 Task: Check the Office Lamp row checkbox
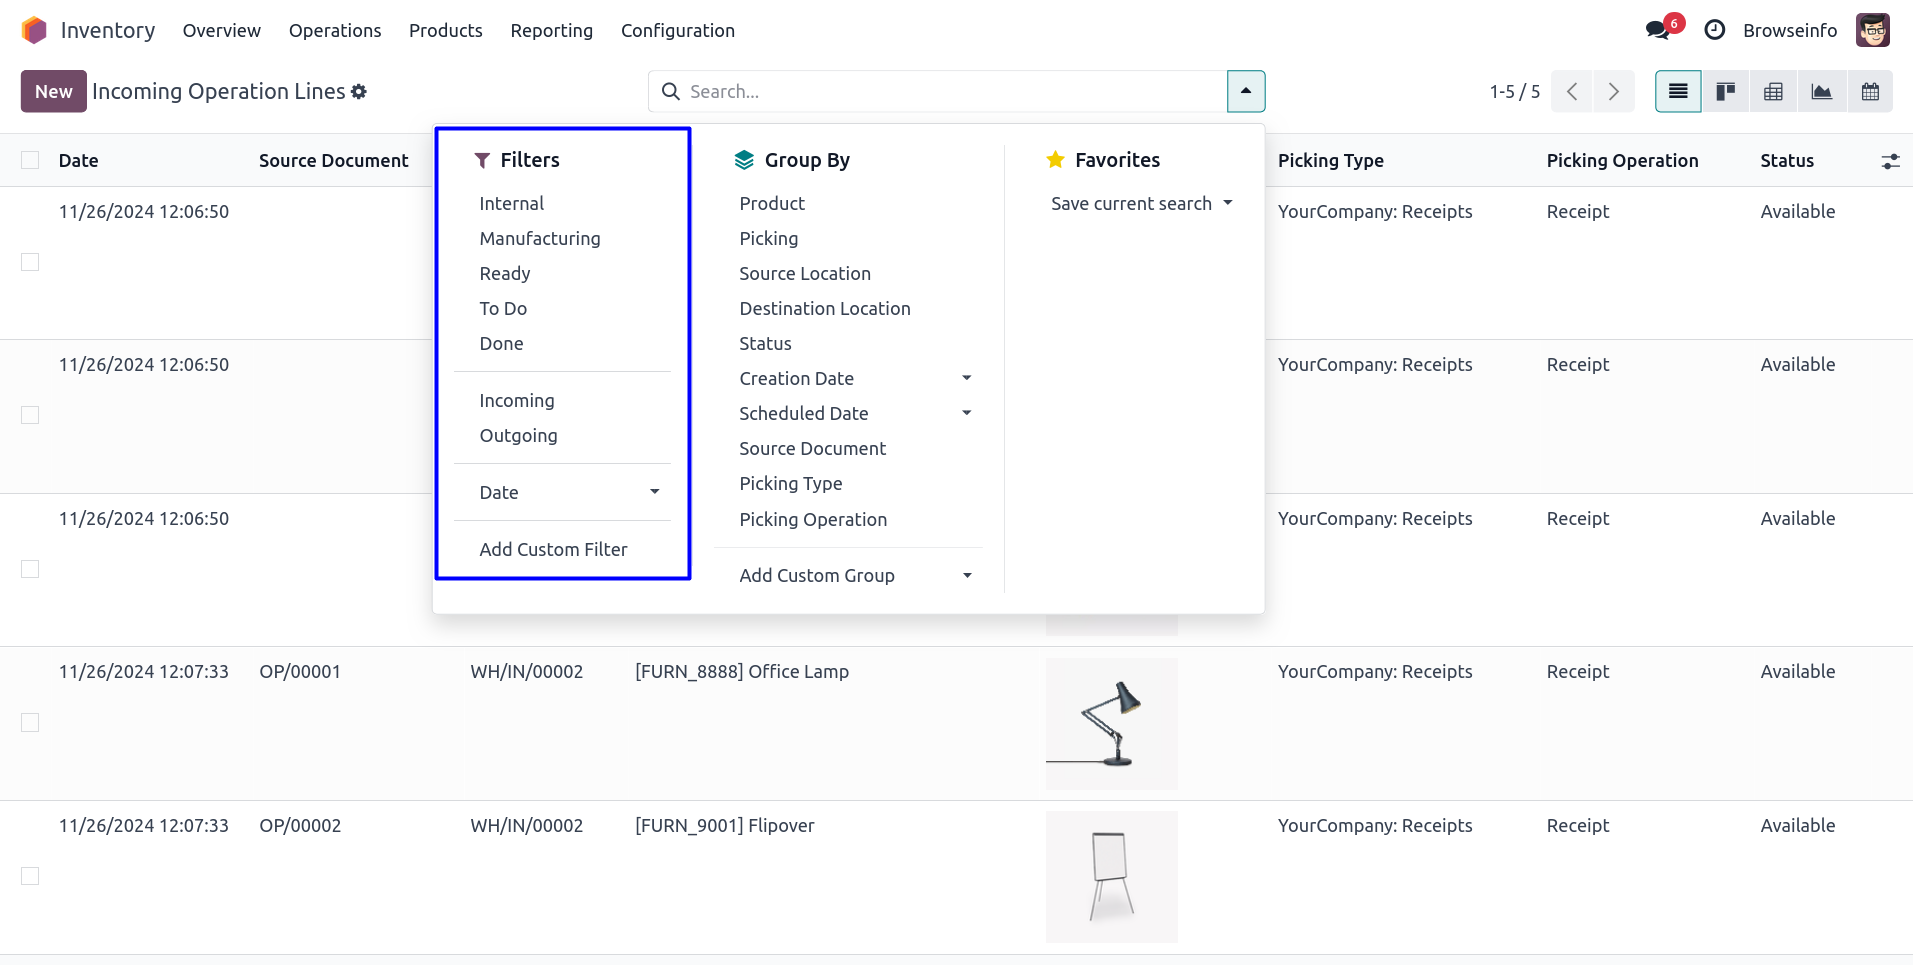point(30,722)
